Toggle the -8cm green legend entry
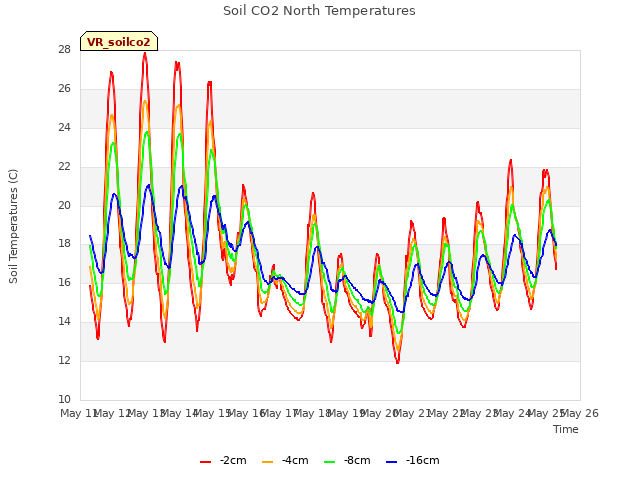Viewport: 640px width, 480px height. [347, 460]
